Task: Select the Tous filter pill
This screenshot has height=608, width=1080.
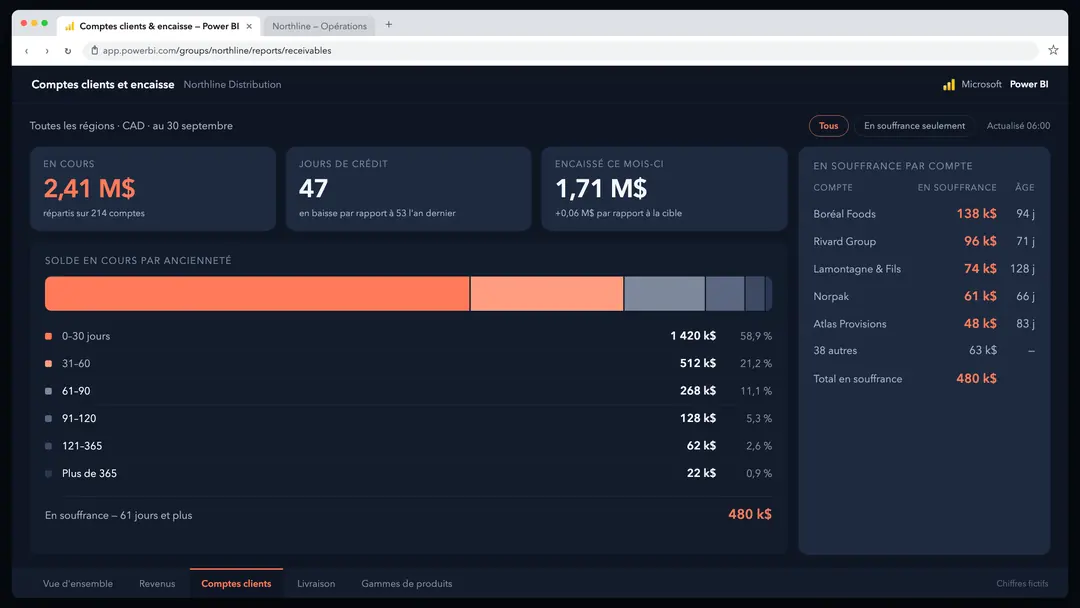Action: pyautogui.click(x=829, y=126)
